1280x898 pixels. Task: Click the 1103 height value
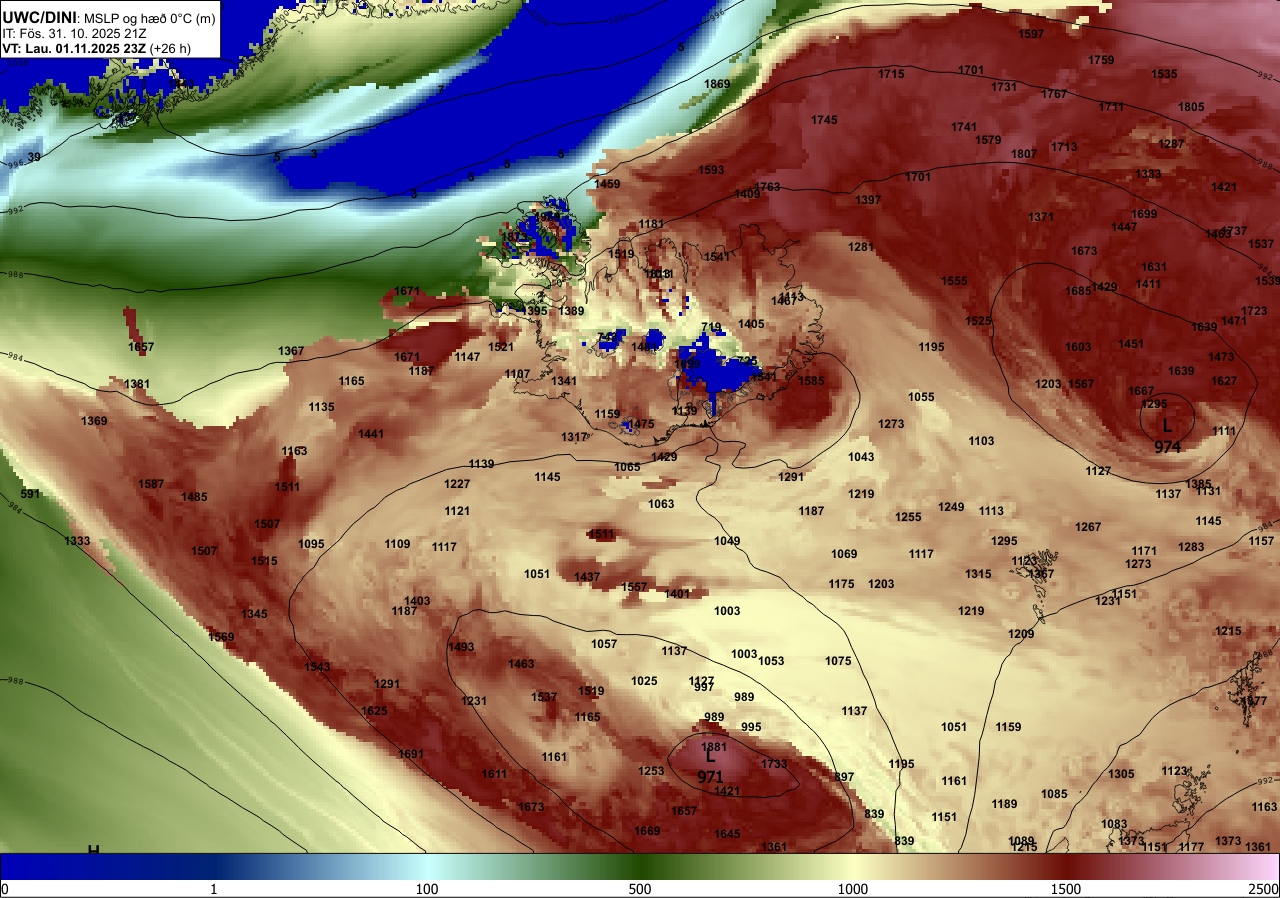[981, 441]
